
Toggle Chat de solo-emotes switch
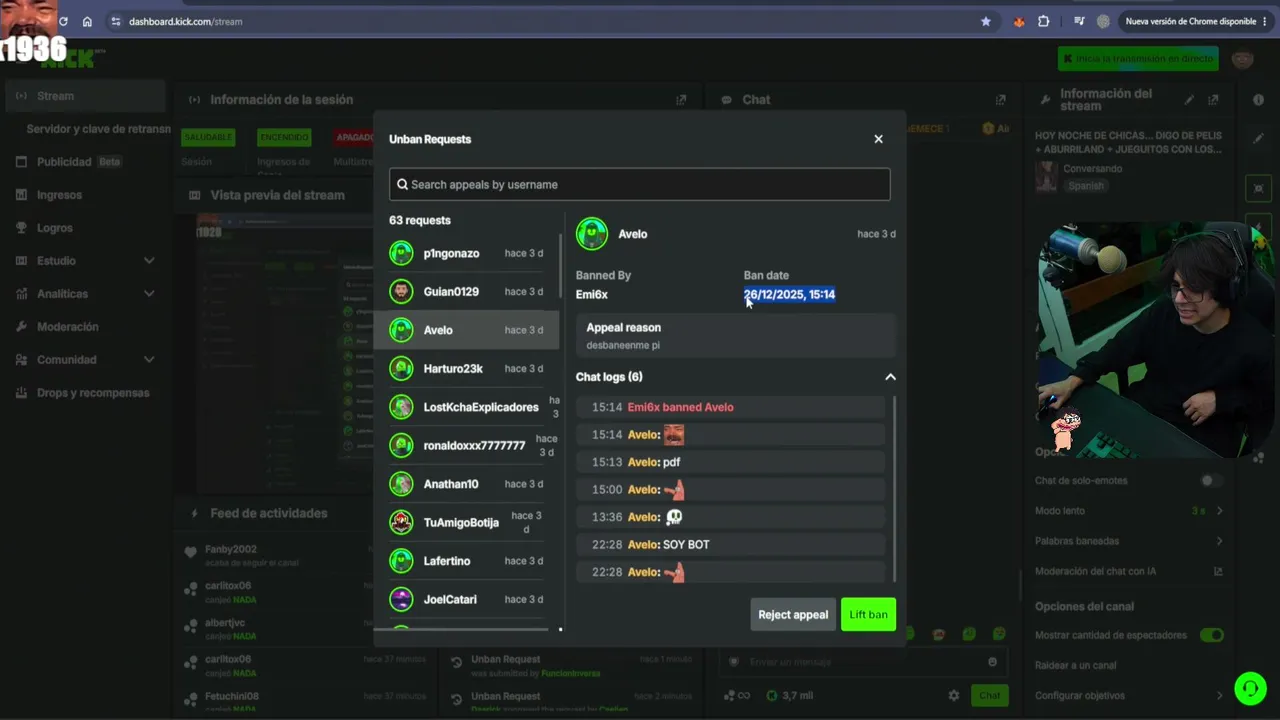pos(1211,481)
